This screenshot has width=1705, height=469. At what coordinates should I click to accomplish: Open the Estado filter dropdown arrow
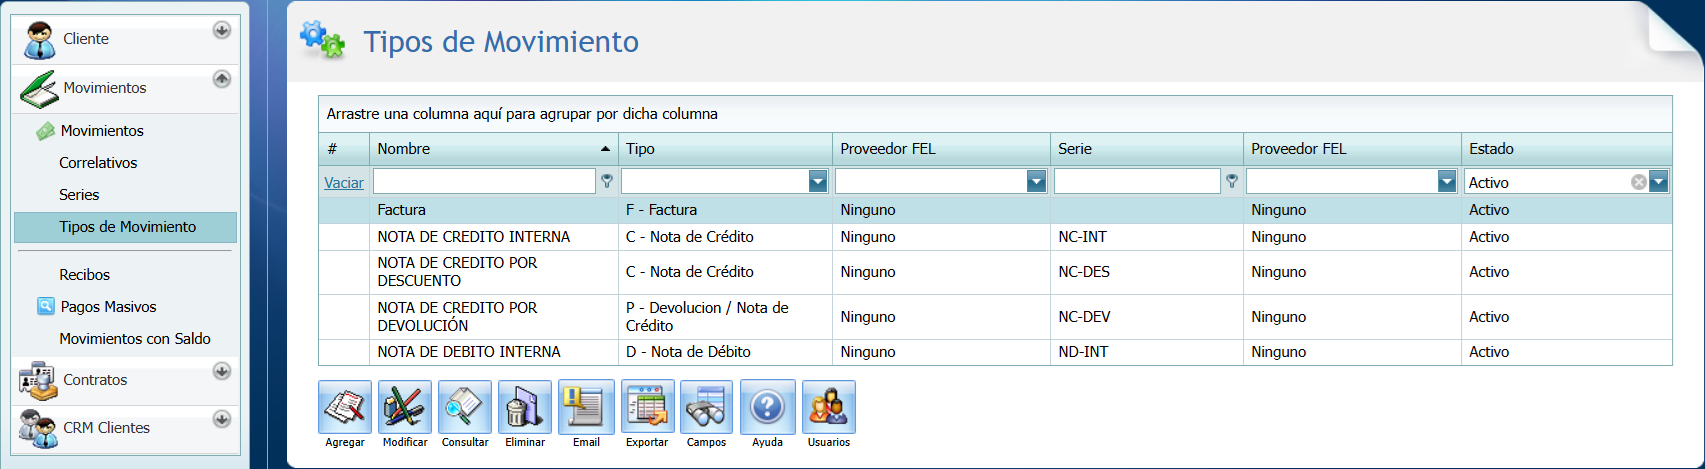1659,181
